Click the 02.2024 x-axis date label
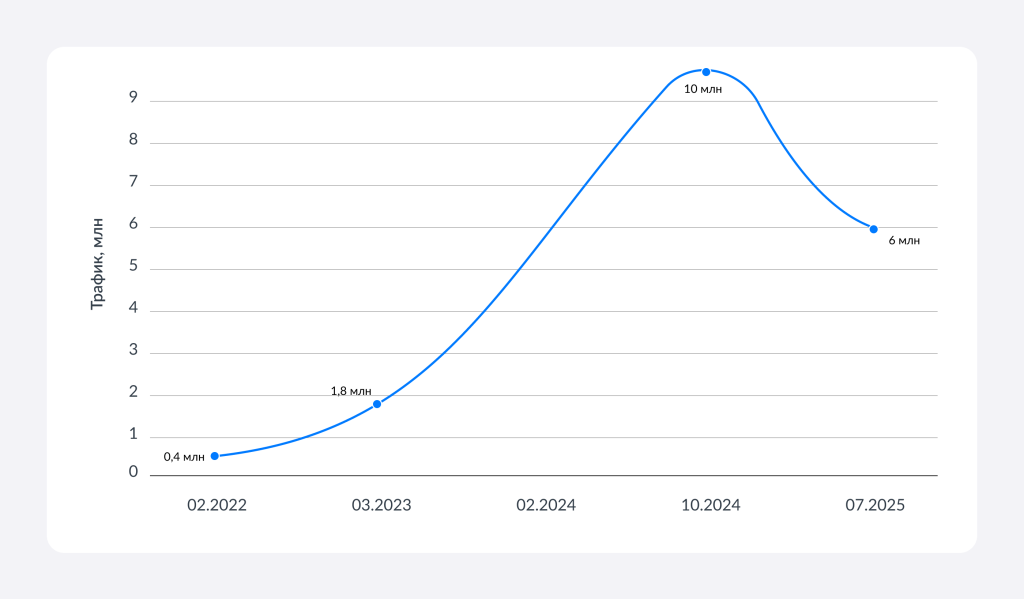The image size is (1024, 599). click(546, 506)
